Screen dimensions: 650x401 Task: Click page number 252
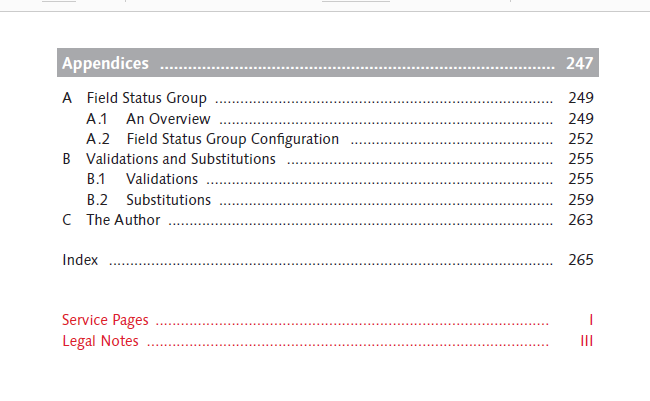(581, 139)
